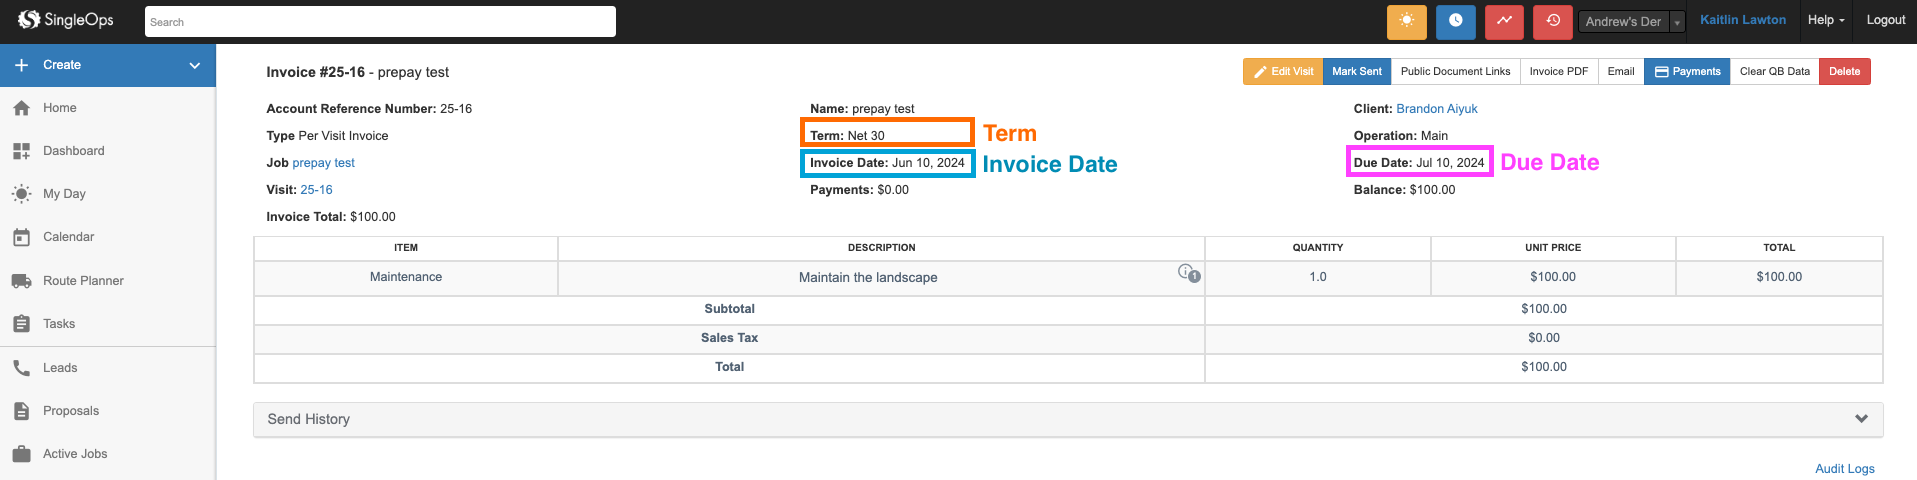Image resolution: width=1917 pixels, height=480 pixels.
Task: Expand the Send History panel
Action: pos(1861,419)
